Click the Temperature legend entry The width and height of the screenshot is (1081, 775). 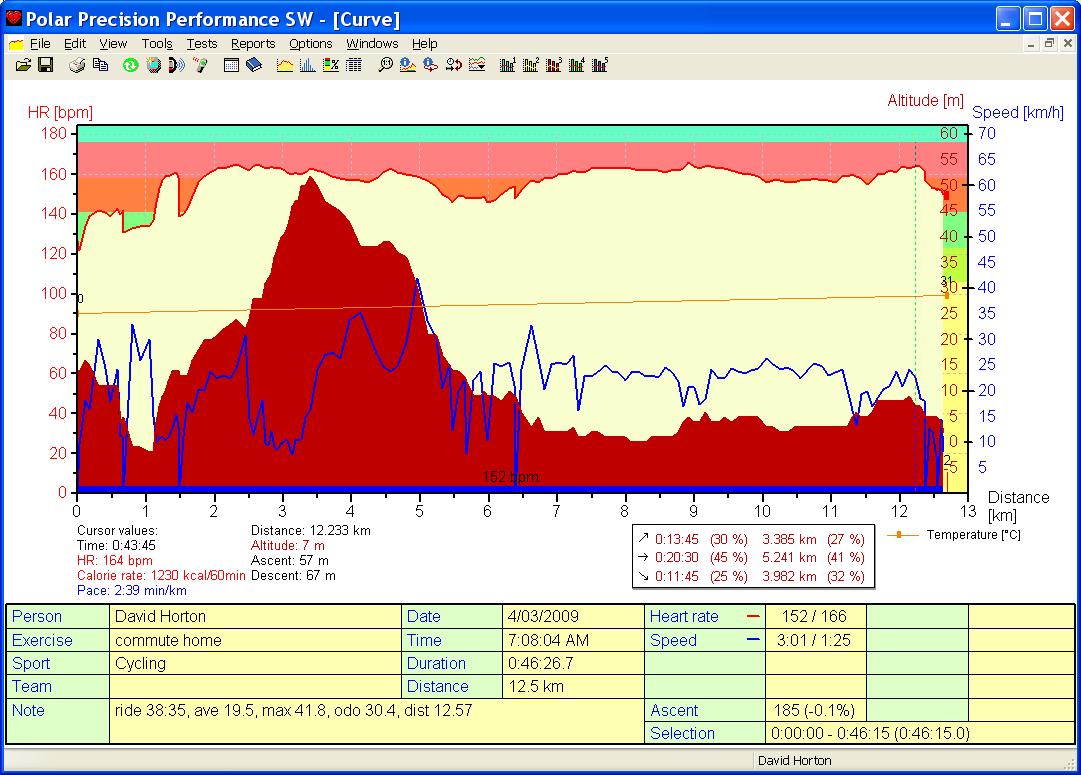click(972, 535)
